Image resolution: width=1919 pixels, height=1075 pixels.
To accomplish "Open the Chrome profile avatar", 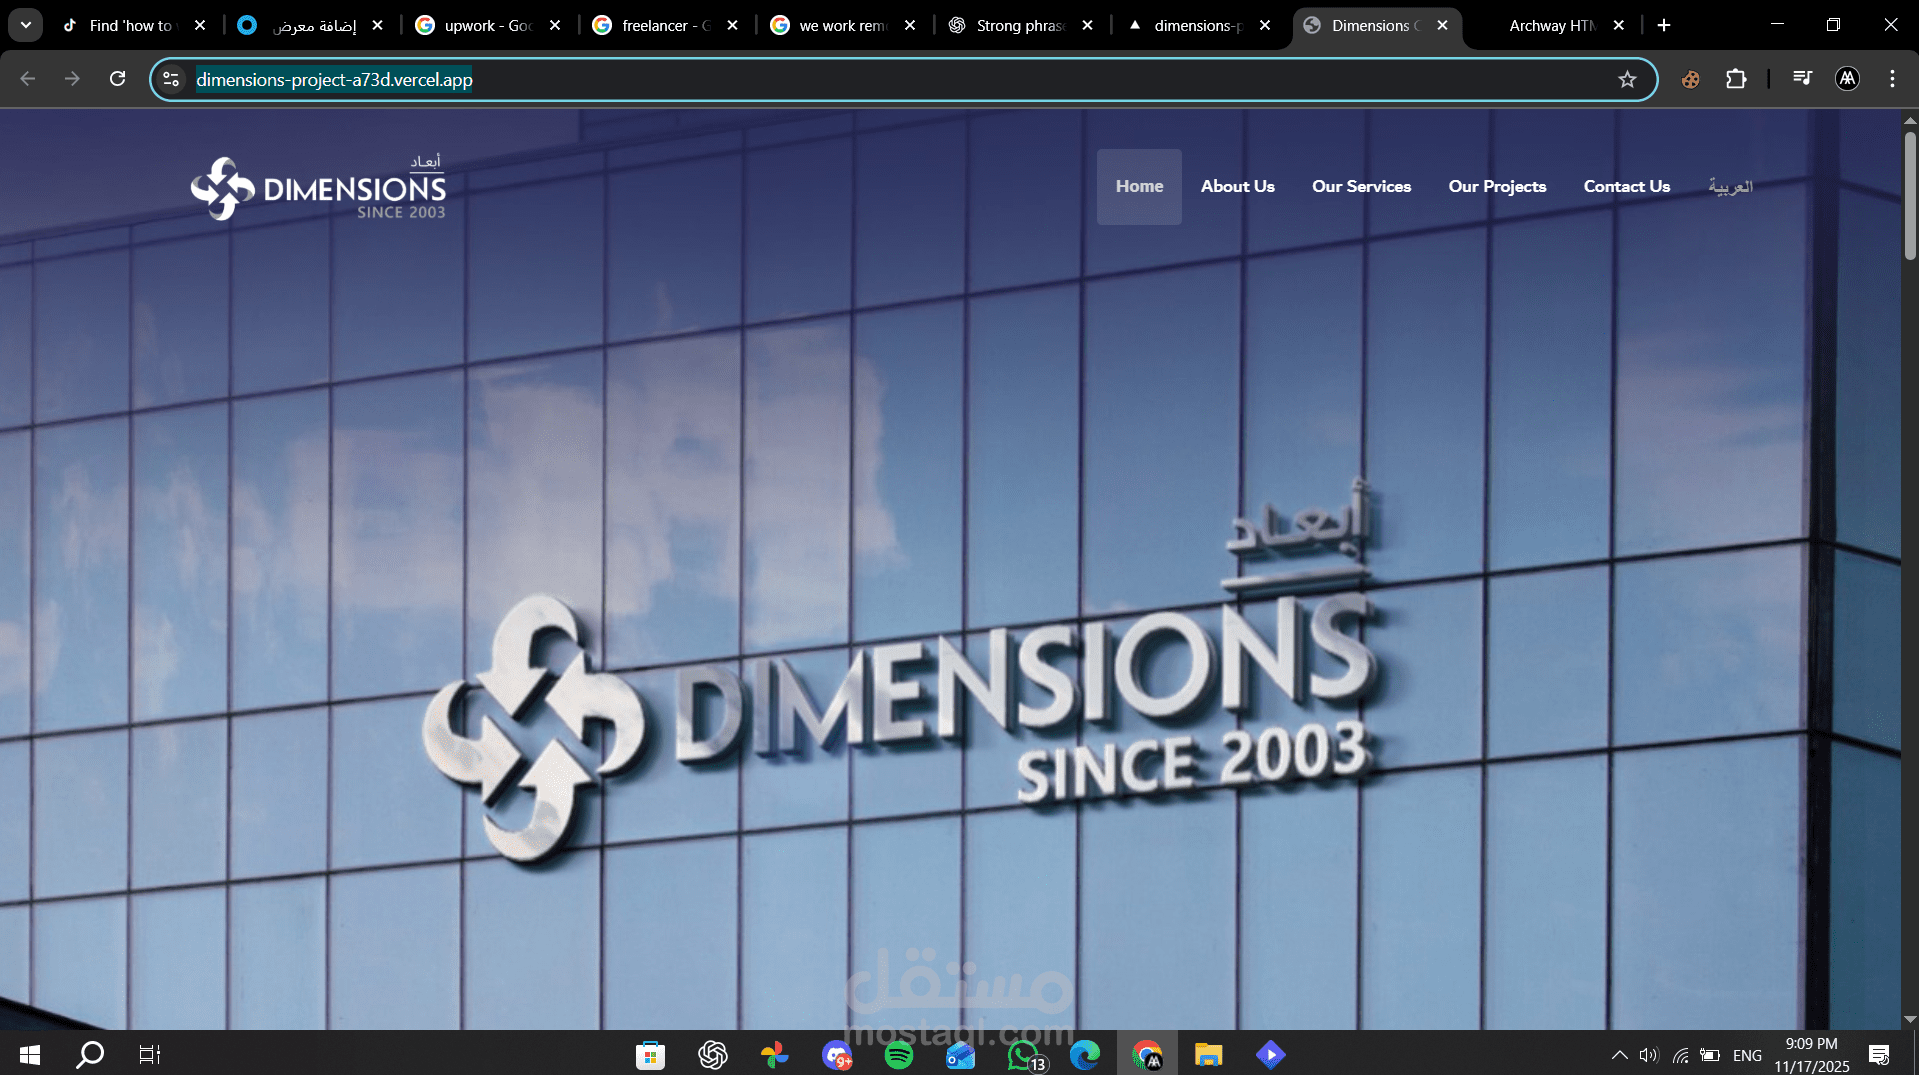I will pyautogui.click(x=1847, y=79).
